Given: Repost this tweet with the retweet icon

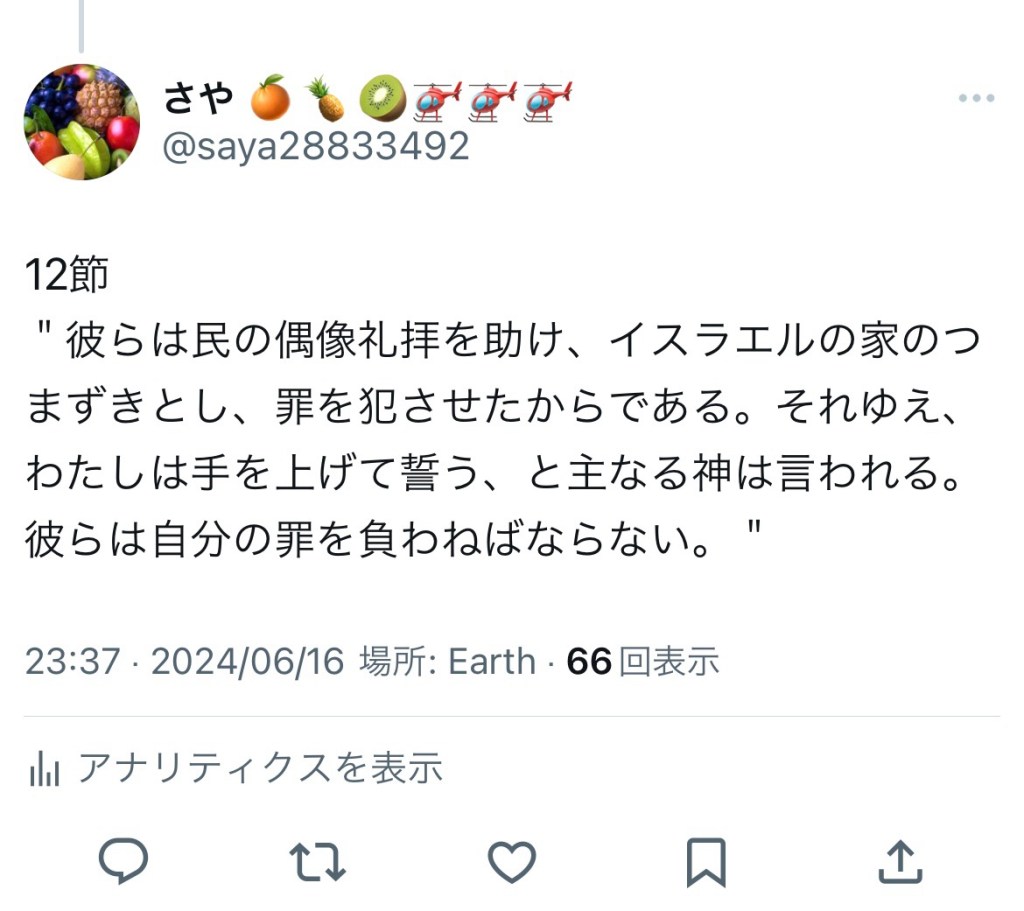Looking at the screenshot, I should click(317, 862).
